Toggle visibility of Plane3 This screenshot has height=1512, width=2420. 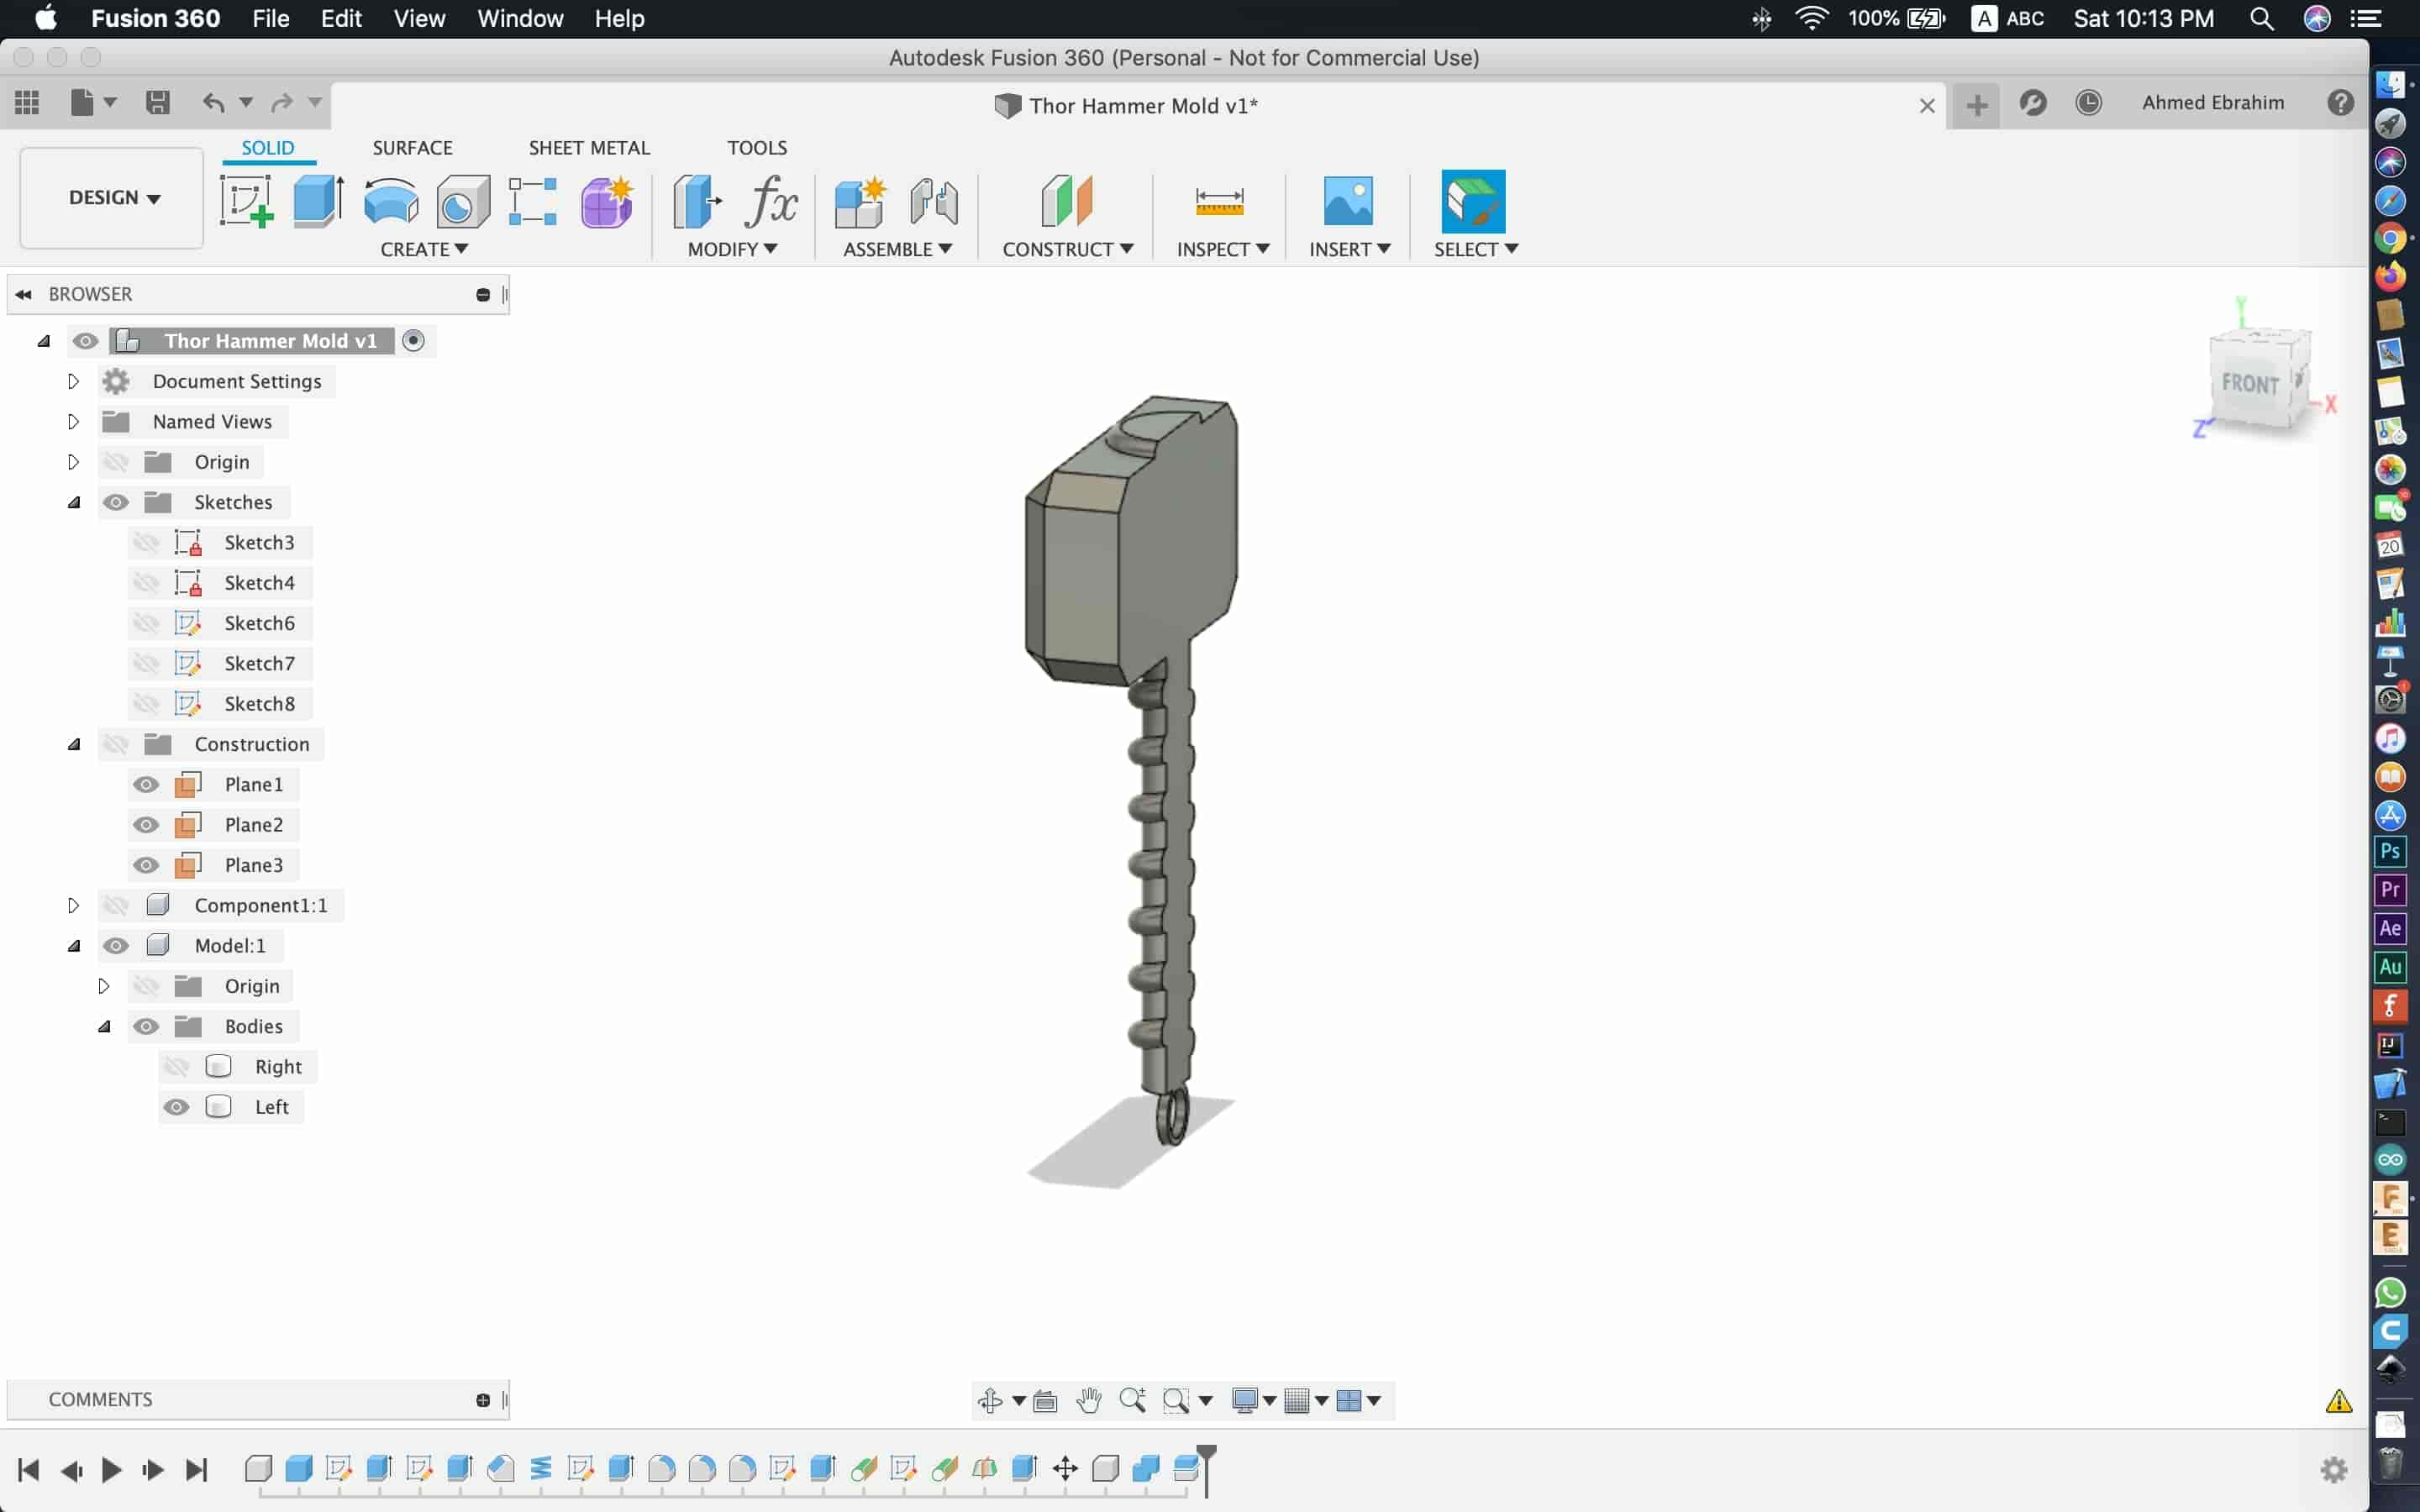click(146, 865)
